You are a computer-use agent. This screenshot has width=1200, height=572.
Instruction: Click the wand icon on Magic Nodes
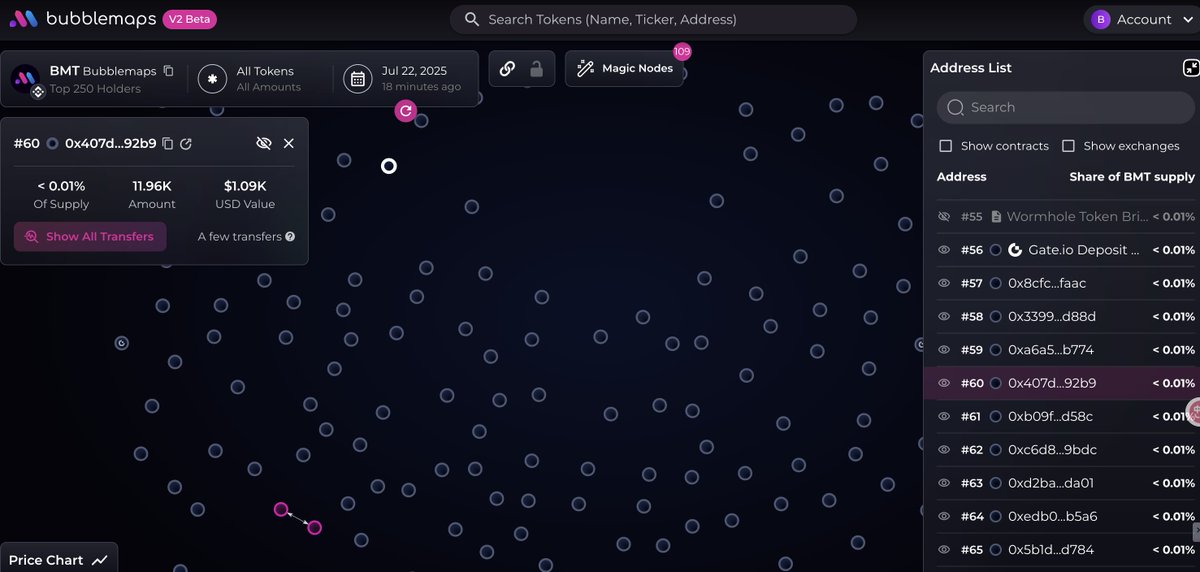point(586,69)
